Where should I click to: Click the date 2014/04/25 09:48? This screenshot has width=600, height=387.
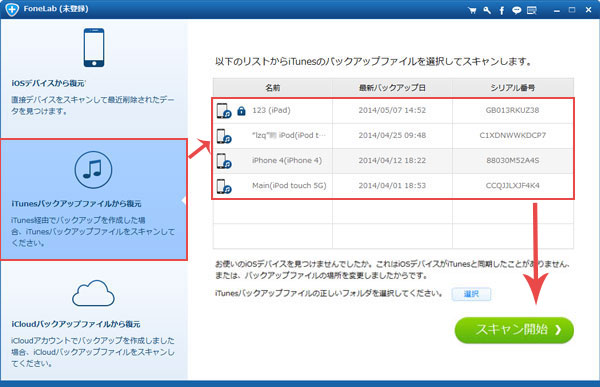click(392, 135)
